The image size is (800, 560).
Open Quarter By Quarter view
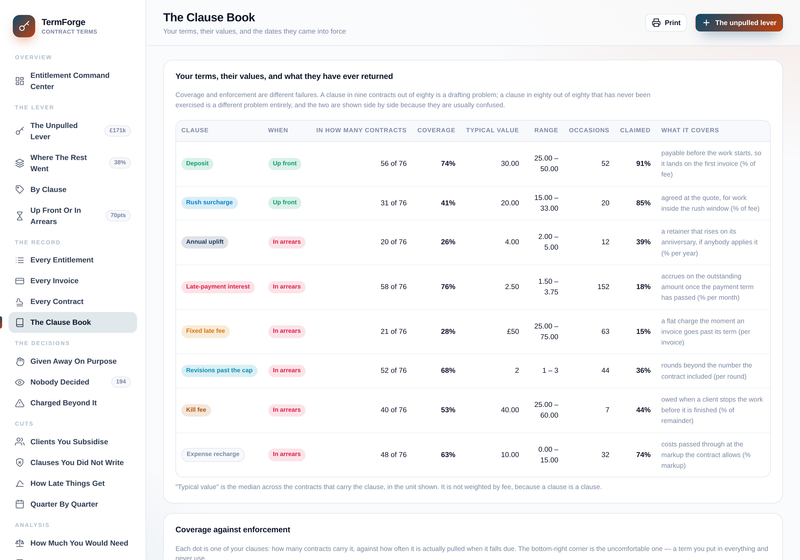73,504
